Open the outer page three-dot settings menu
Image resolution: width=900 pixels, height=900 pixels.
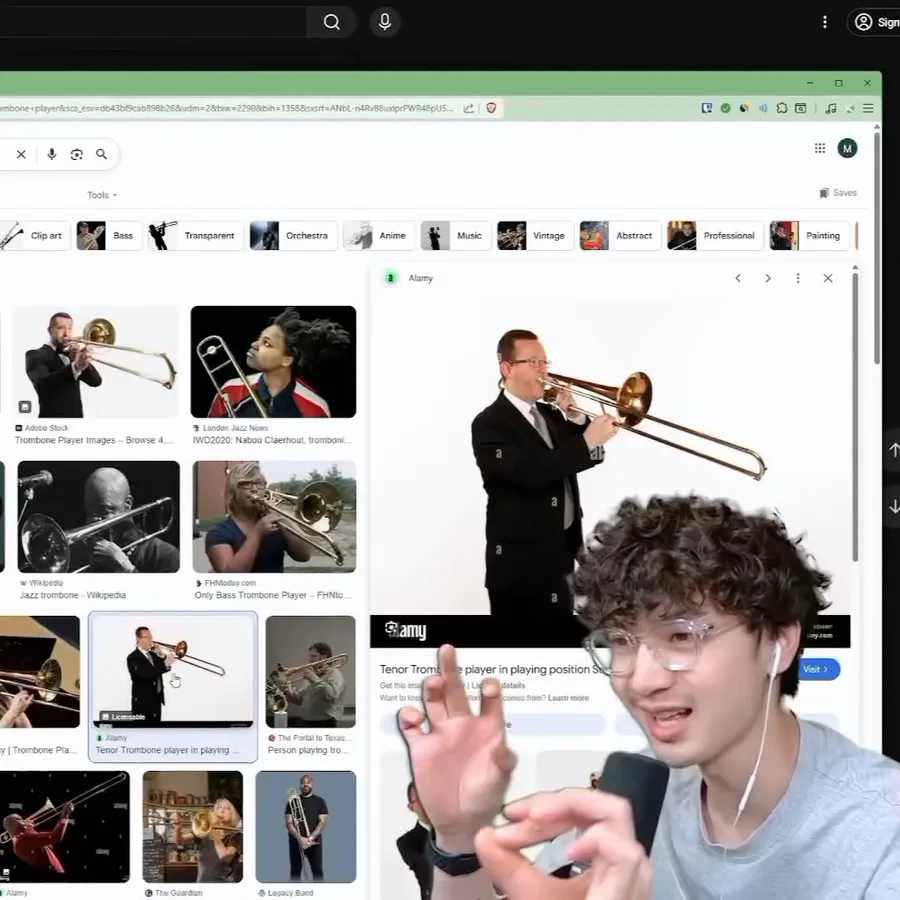pos(825,22)
